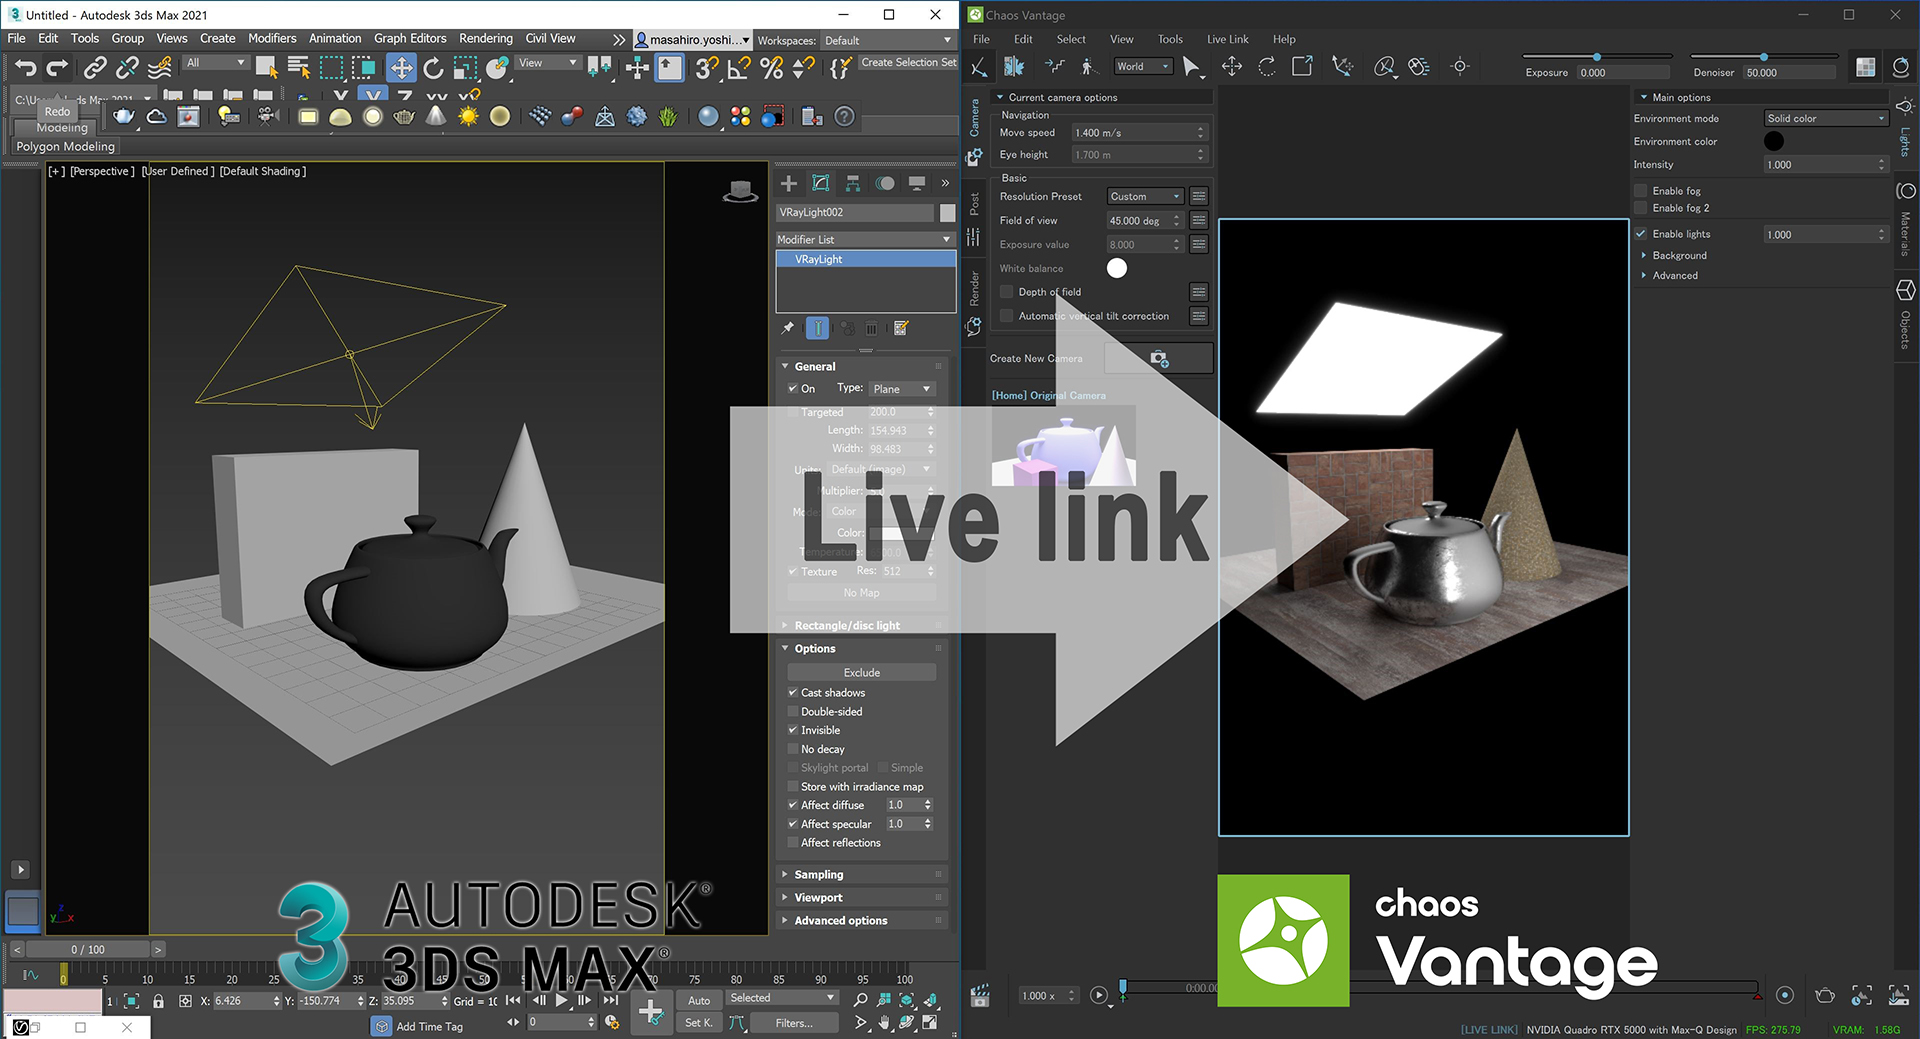Enable Depth of field in Vantage camera options
Screen dimensions: 1920x1039
[1007, 292]
